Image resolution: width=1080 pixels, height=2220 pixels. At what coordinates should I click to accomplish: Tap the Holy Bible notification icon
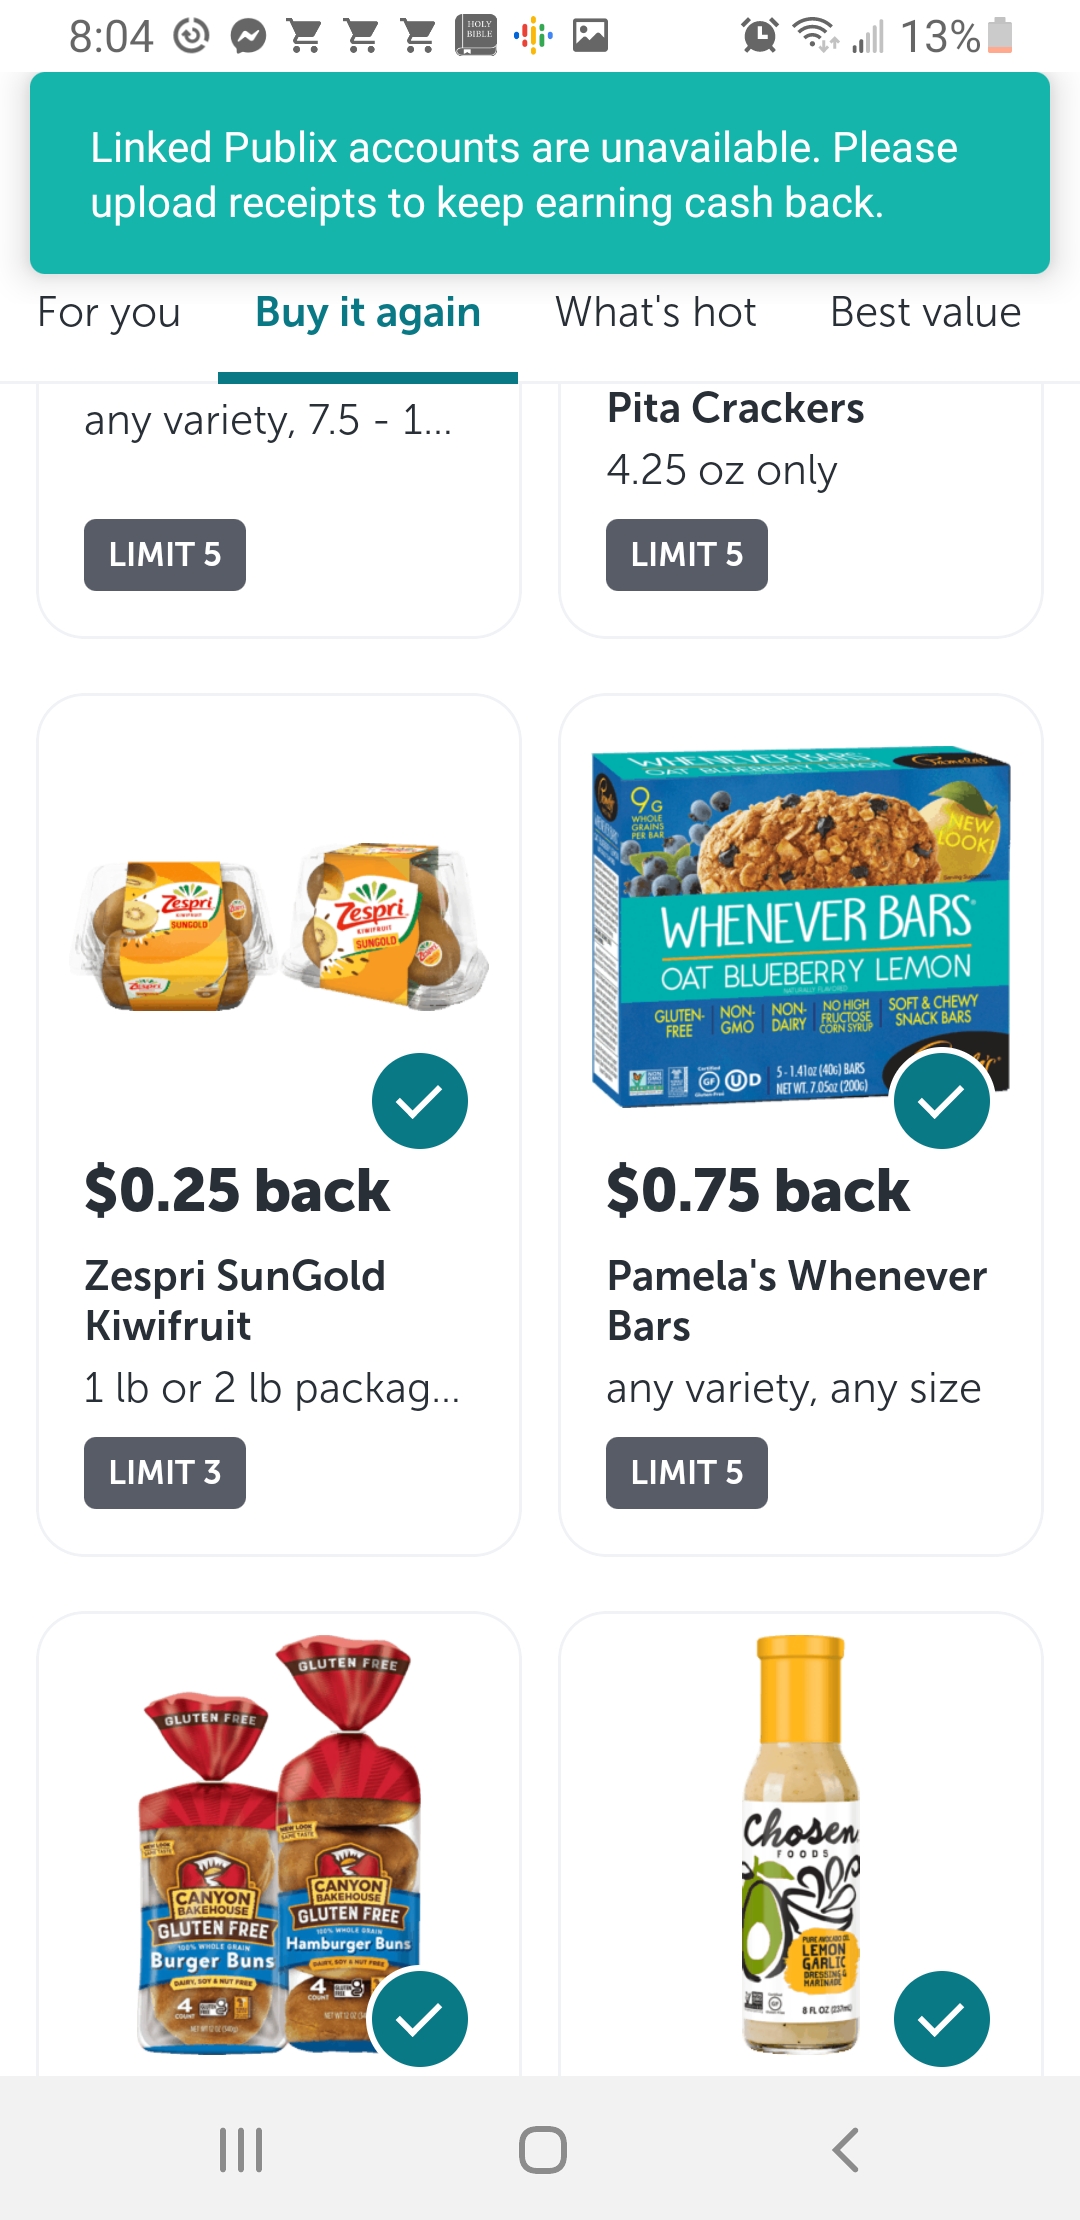pos(477,35)
